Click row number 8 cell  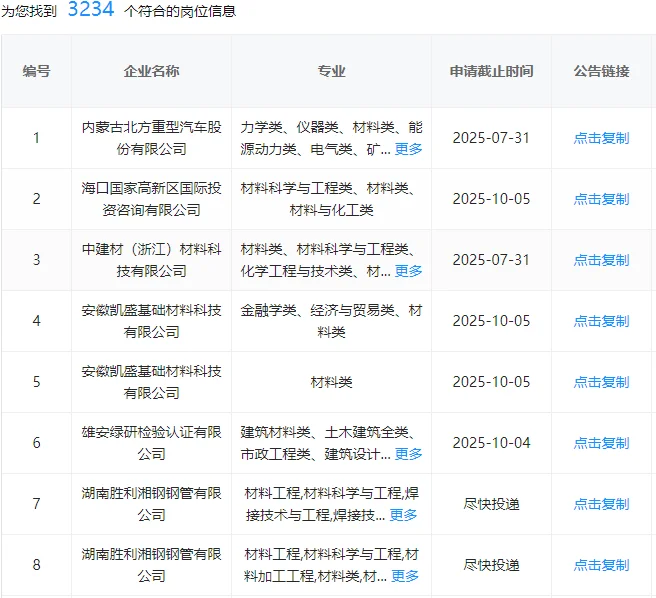pos(36,565)
